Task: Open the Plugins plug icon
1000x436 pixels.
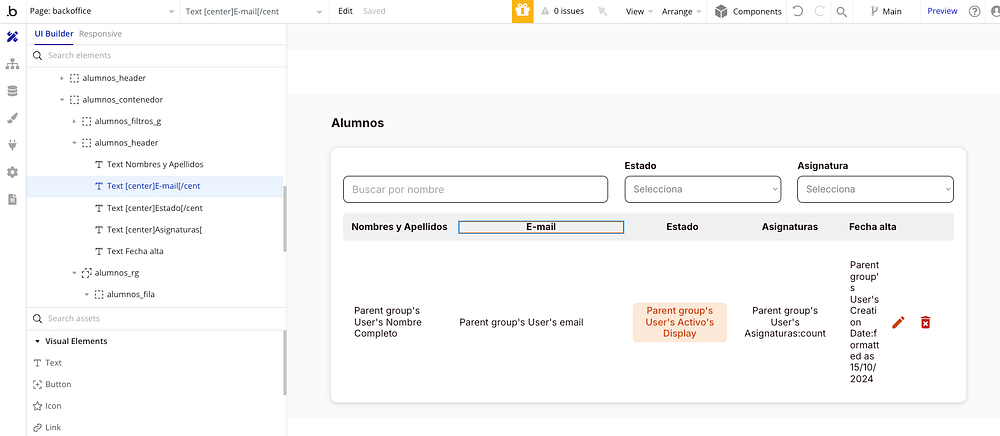Action: point(12,145)
